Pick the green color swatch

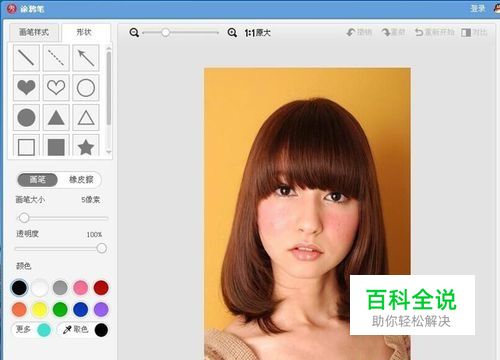coord(60,309)
